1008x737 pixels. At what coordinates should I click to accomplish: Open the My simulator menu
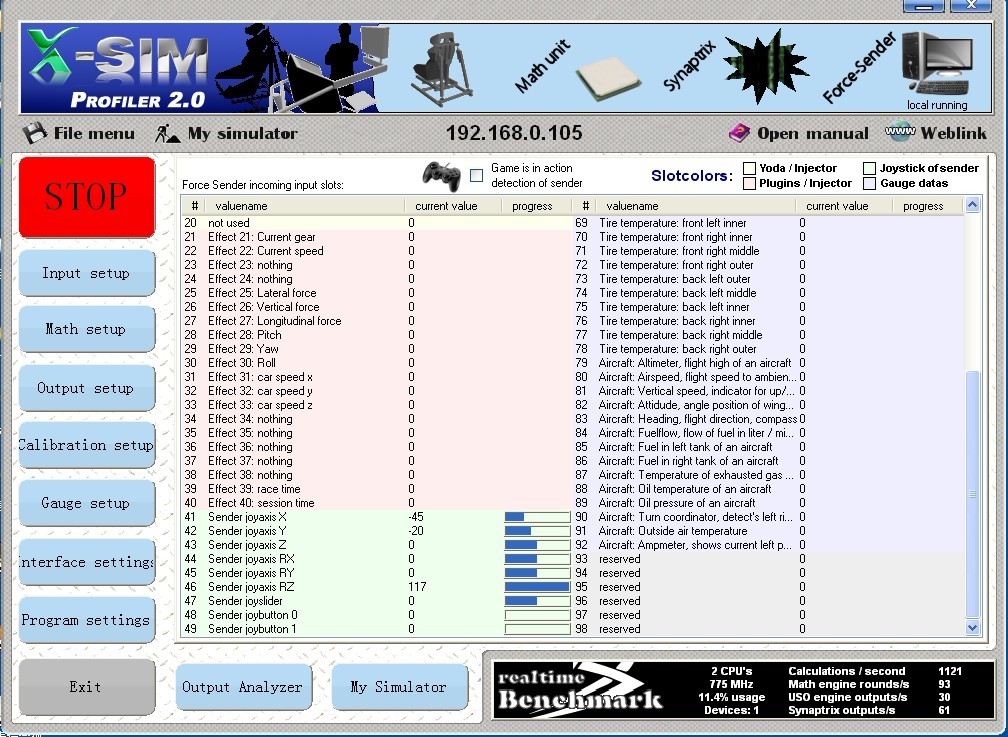[242, 134]
